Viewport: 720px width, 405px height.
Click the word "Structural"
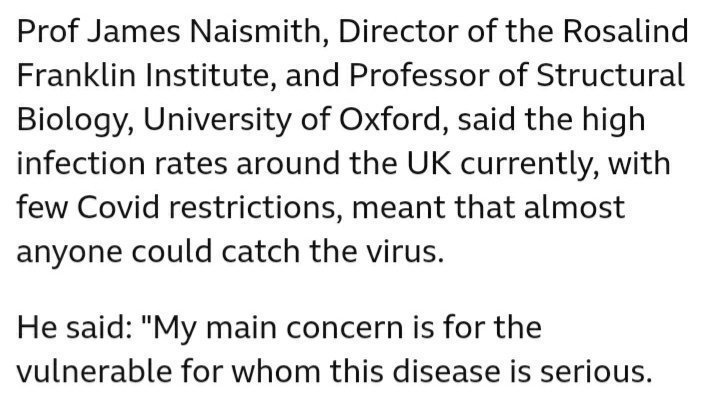click(x=614, y=76)
